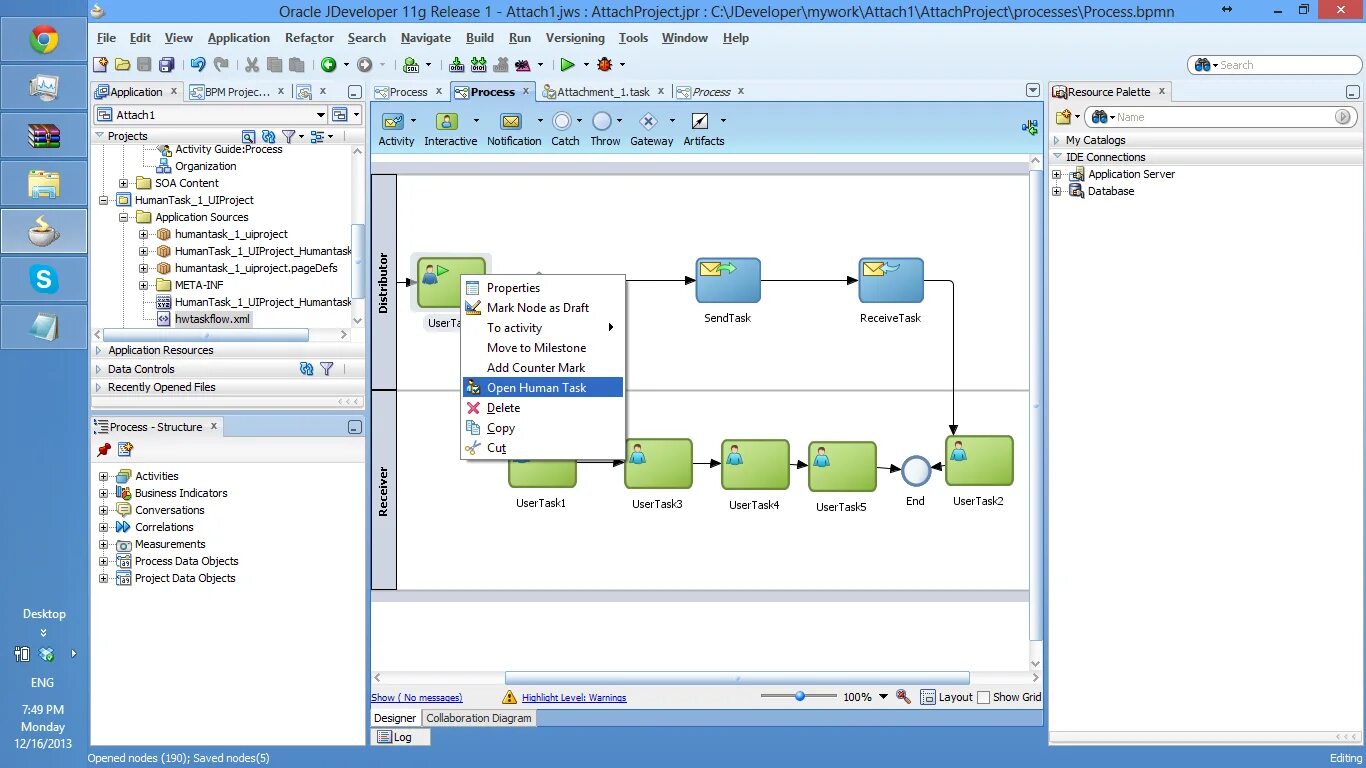Click the red pin icon in Structure panel

pos(104,450)
